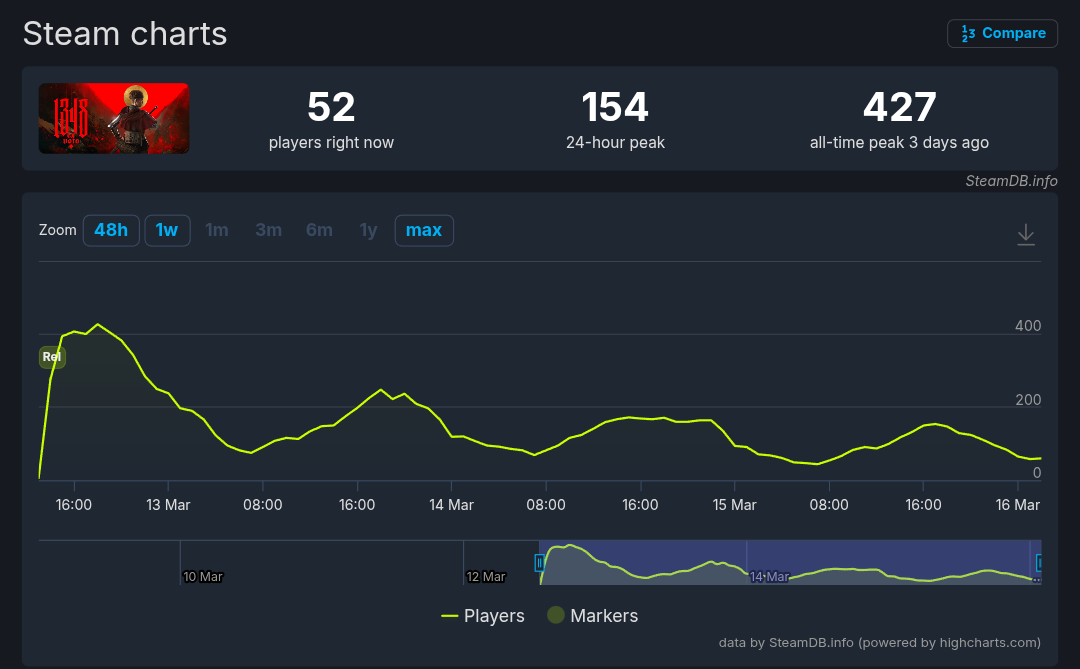Click the SteamDB.info watermark

[x=1011, y=181]
